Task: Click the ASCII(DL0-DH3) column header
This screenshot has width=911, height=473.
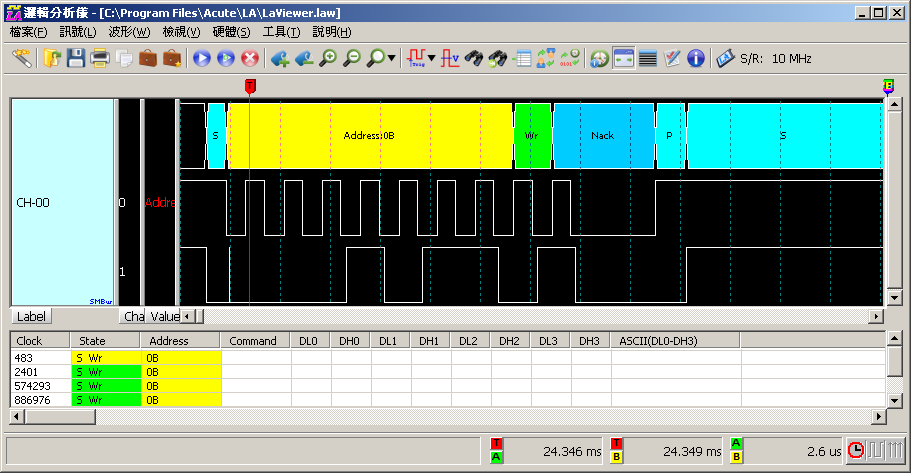Action: coord(675,341)
